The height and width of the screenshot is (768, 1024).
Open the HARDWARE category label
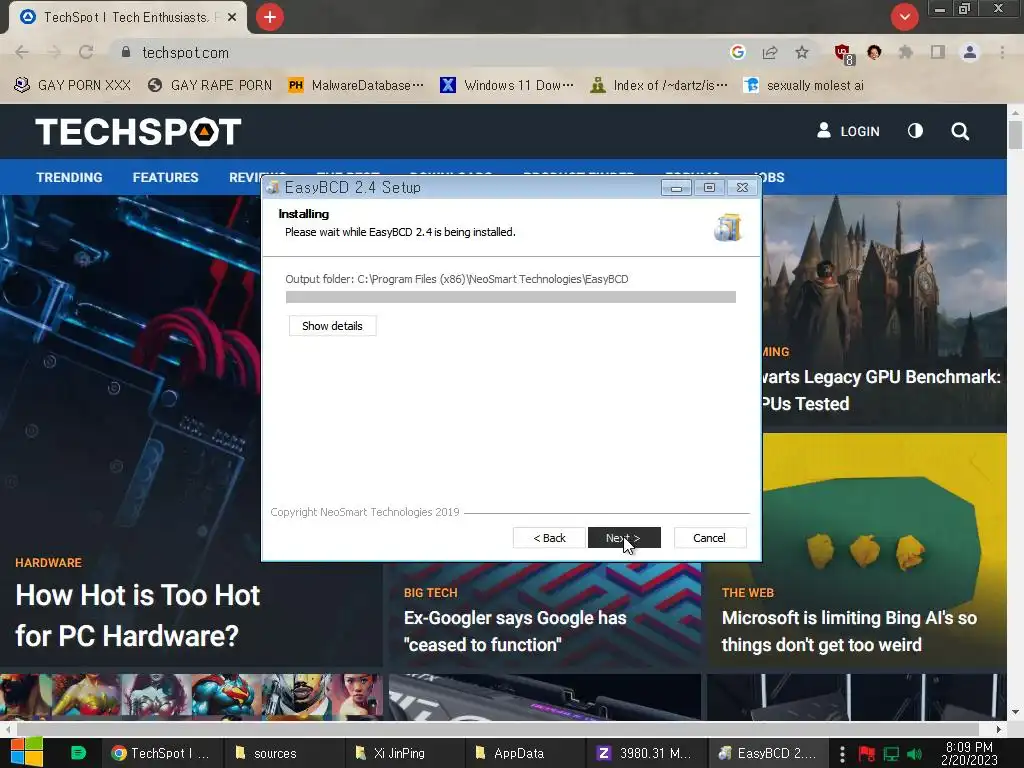coord(48,563)
